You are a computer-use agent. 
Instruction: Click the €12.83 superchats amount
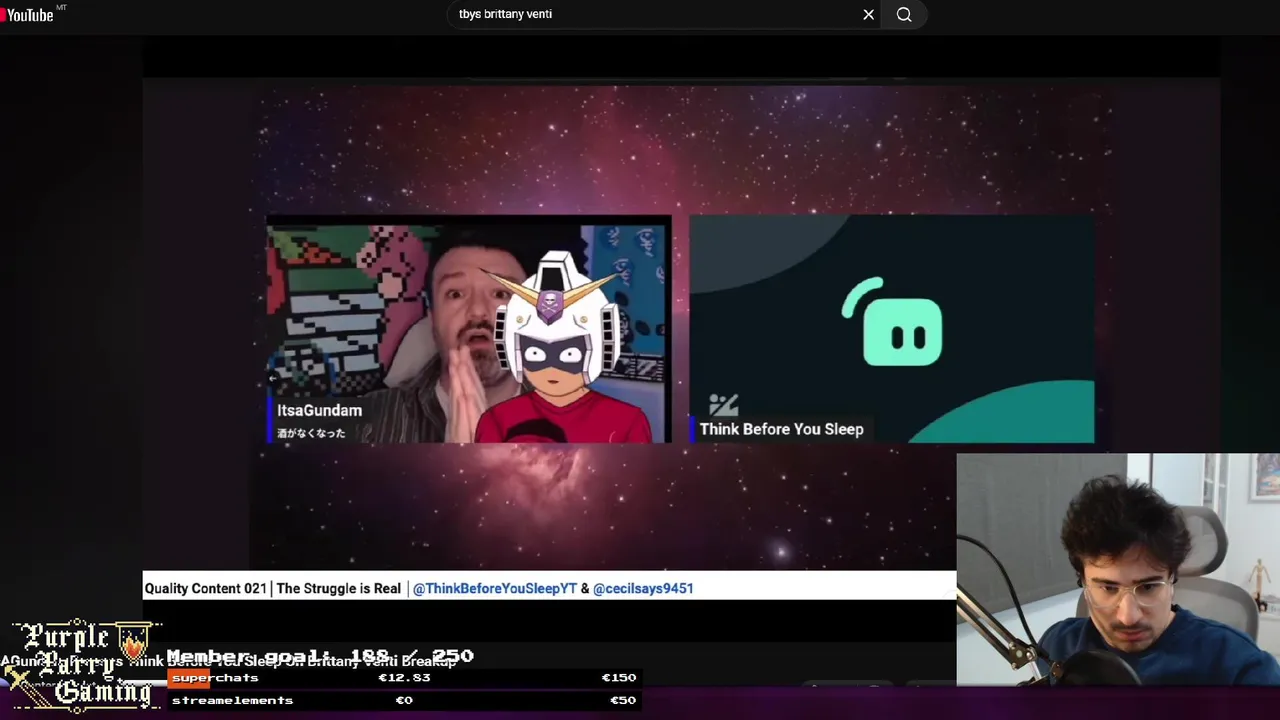[404, 678]
